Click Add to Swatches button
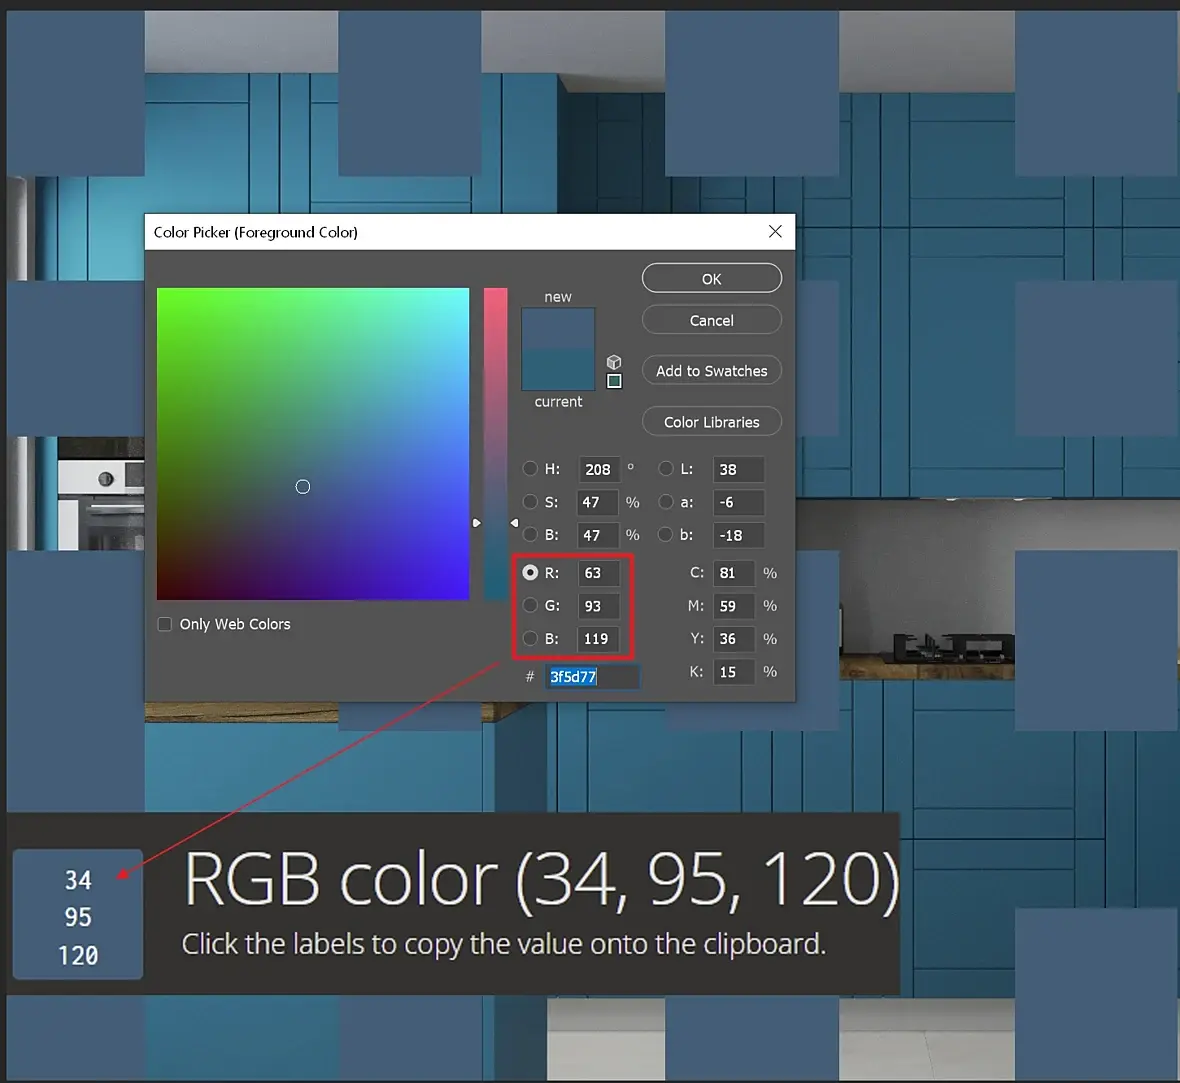This screenshot has height=1083, width=1180. pos(711,370)
